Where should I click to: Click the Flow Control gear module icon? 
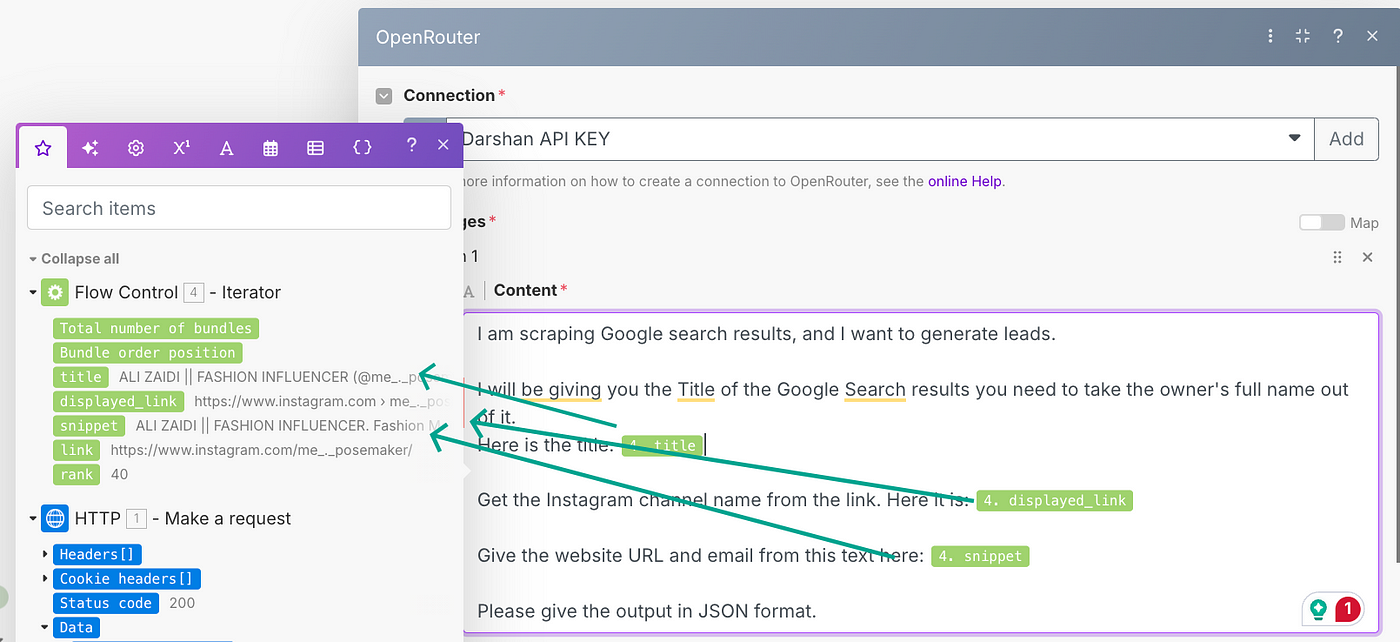pyautogui.click(x=55, y=293)
